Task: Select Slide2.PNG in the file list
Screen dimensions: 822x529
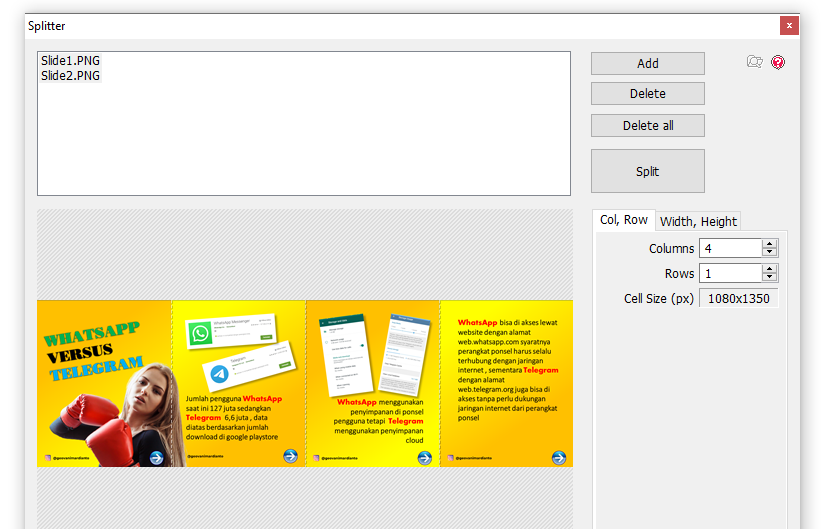Action: pos(70,76)
